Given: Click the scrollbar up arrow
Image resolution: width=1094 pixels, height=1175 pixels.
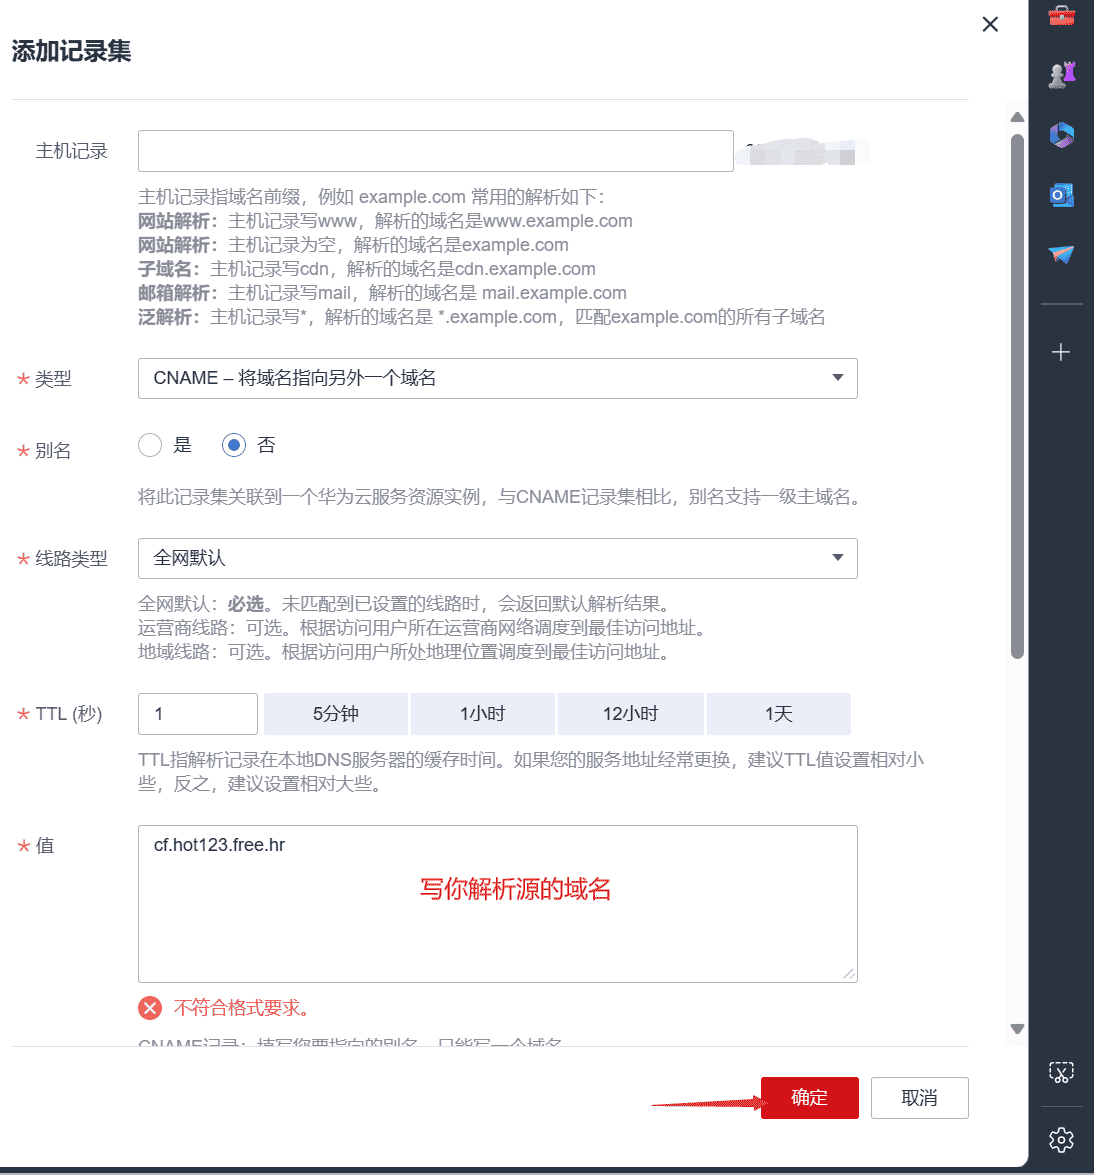Looking at the screenshot, I should [x=1017, y=117].
